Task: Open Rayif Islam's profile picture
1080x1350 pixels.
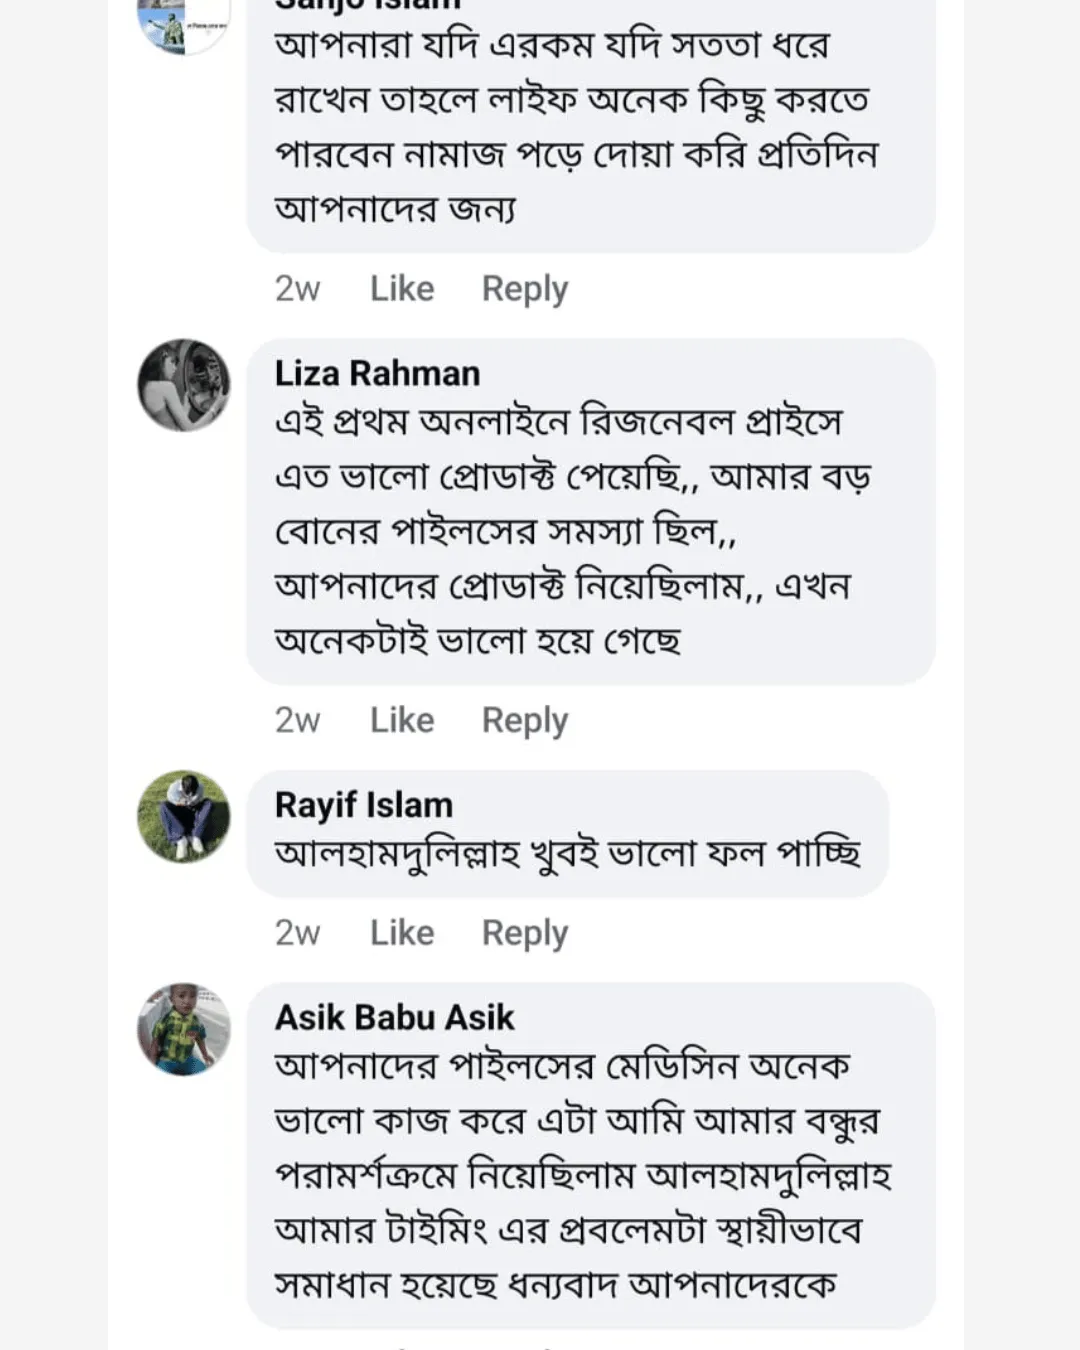Action: [x=184, y=816]
